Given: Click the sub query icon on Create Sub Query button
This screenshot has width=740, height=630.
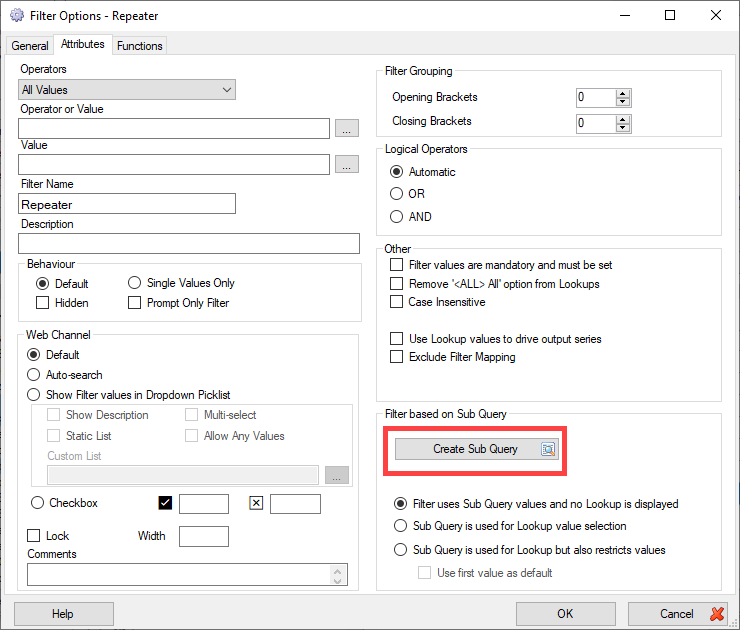Looking at the screenshot, I should click(x=547, y=449).
